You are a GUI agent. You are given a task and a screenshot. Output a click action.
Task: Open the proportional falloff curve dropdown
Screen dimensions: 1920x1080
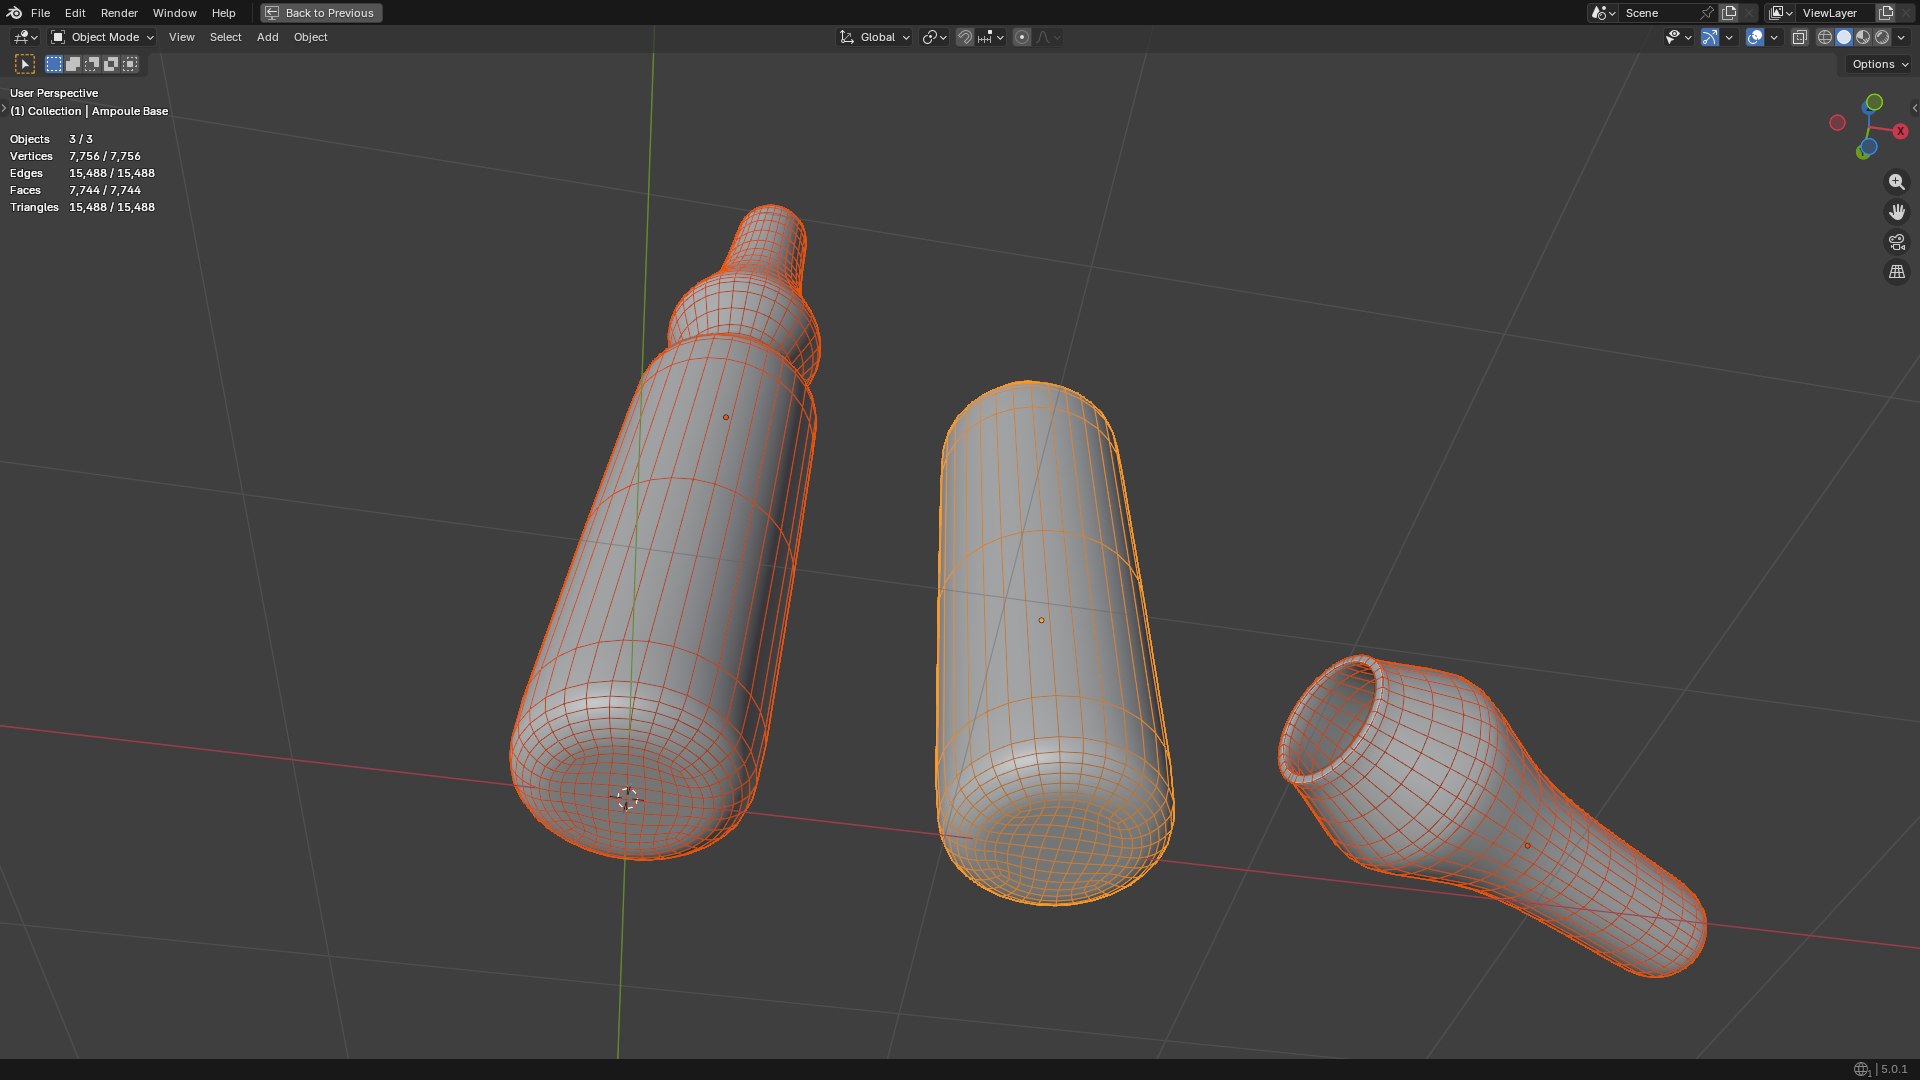tap(1048, 37)
